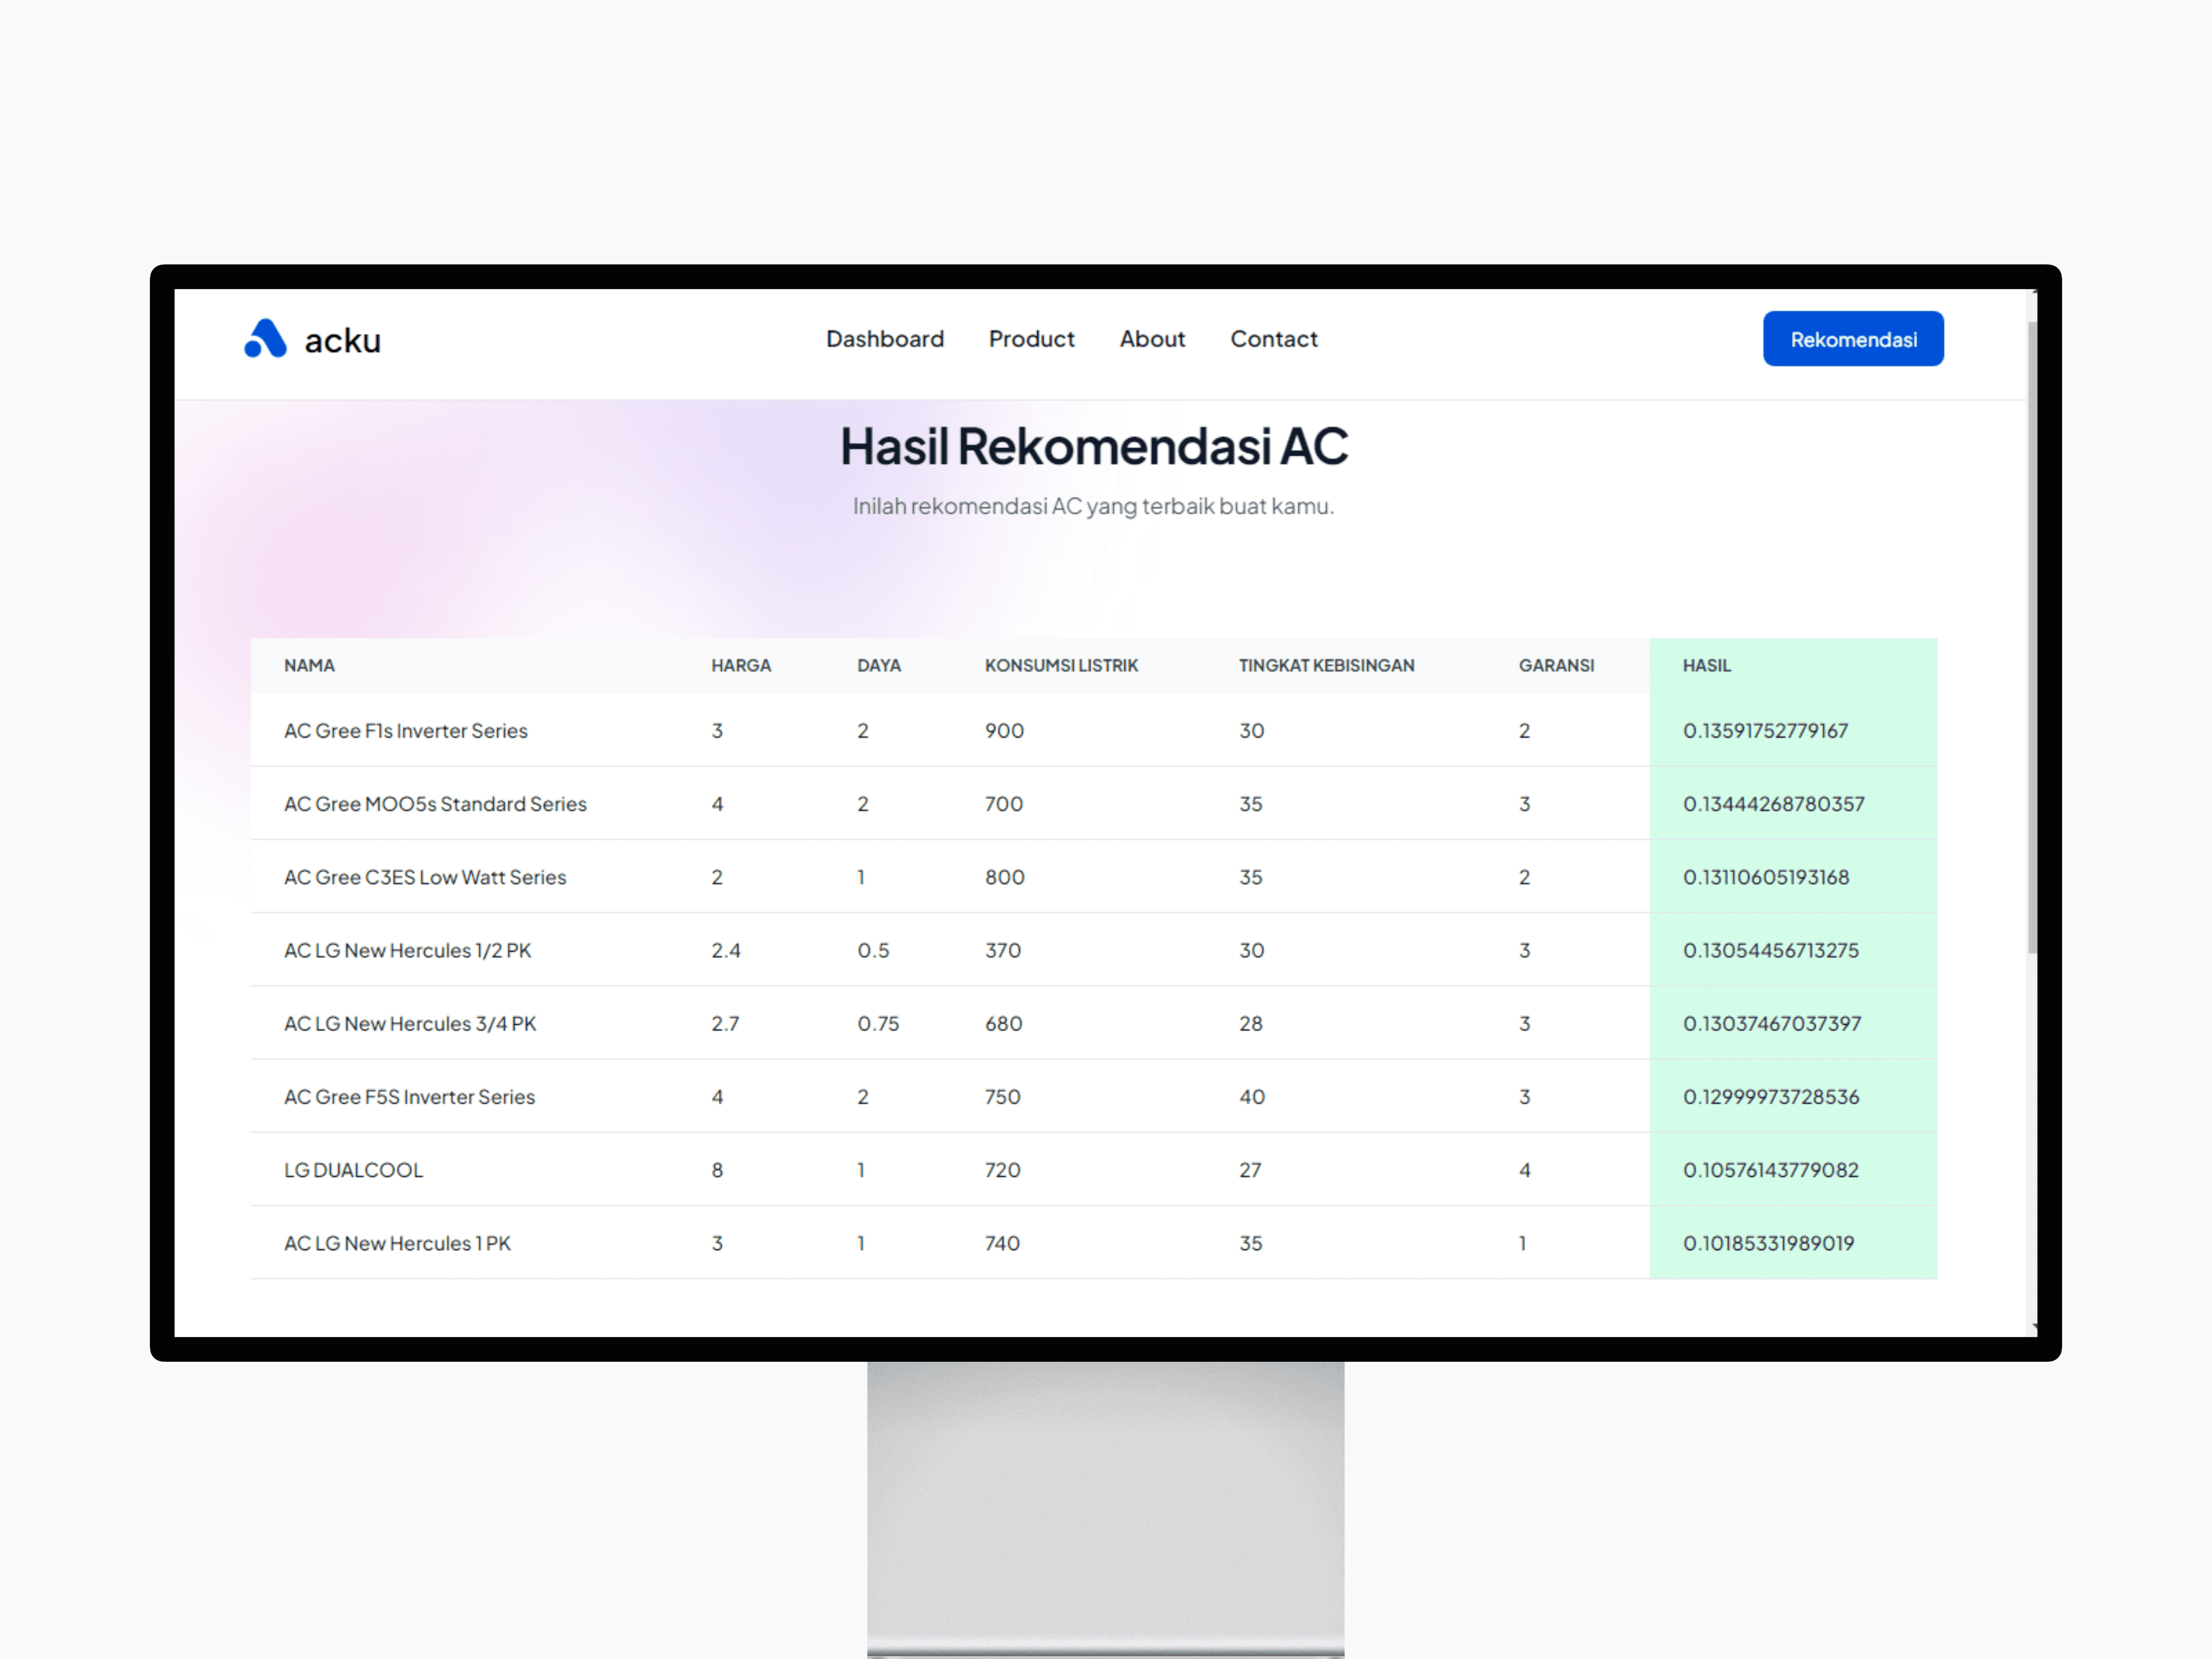Viewport: 2212px width, 1659px height.
Task: Click the warranty value 4 for LG DUALCOOL
Action: pos(1525,1170)
